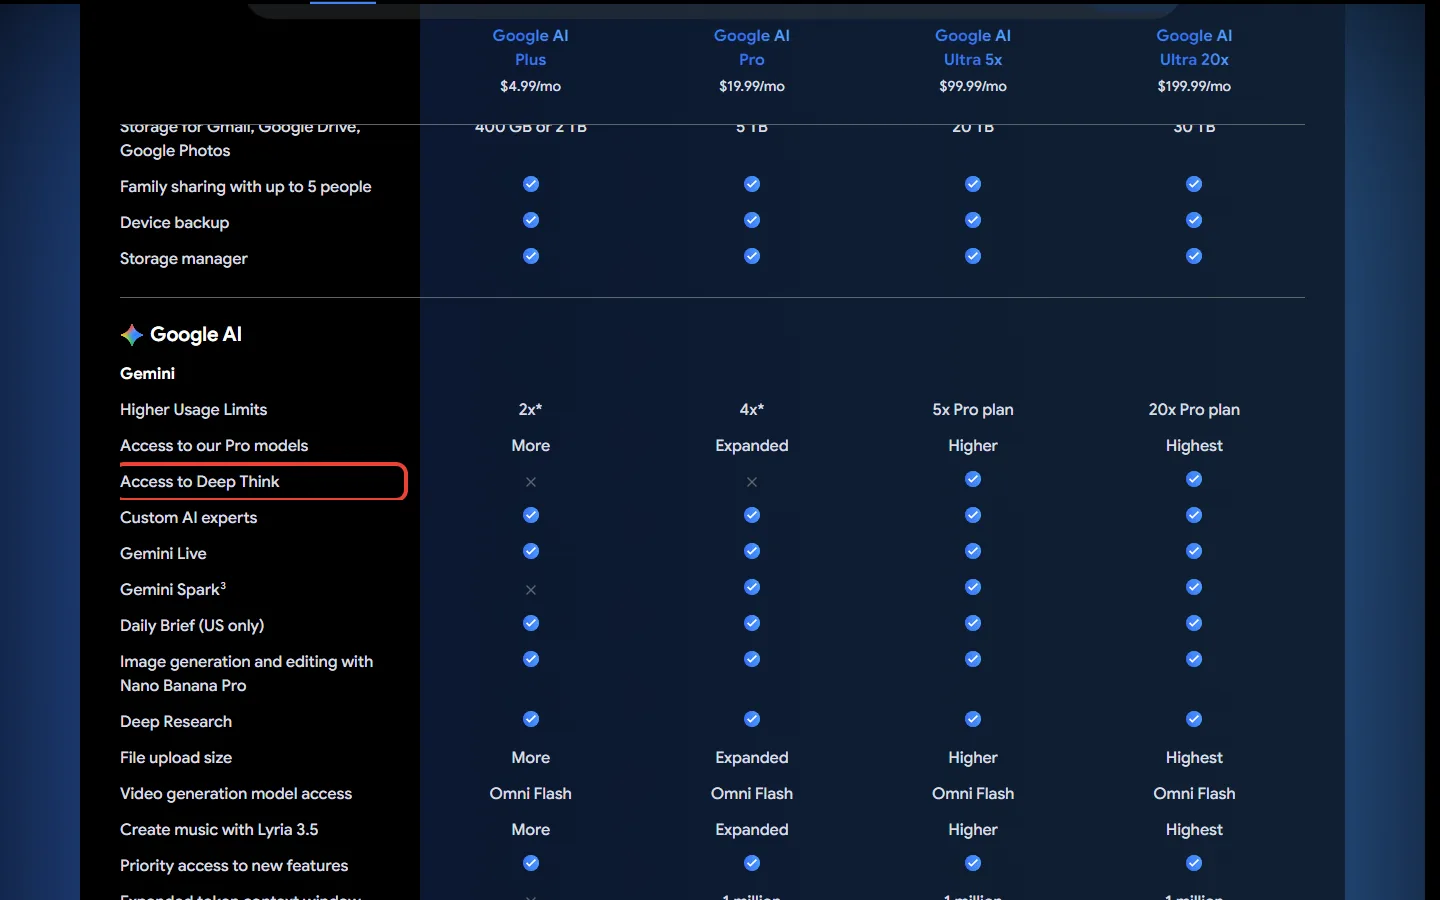Click the "Higher Usage Limits" row label
This screenshot has height=900, width=1440.
point(194,410)
